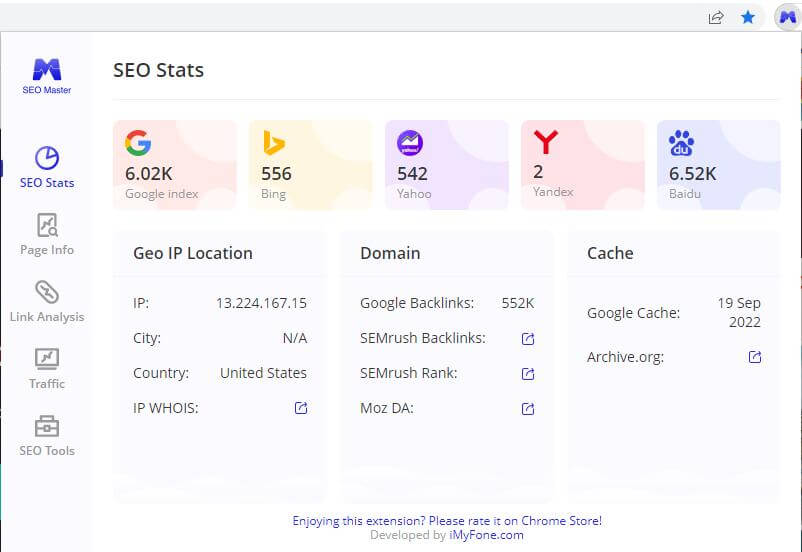This screenshot has width=802, height=552.
Task: Open the SEO Stats sidebar tab
Action: point(47,168)
